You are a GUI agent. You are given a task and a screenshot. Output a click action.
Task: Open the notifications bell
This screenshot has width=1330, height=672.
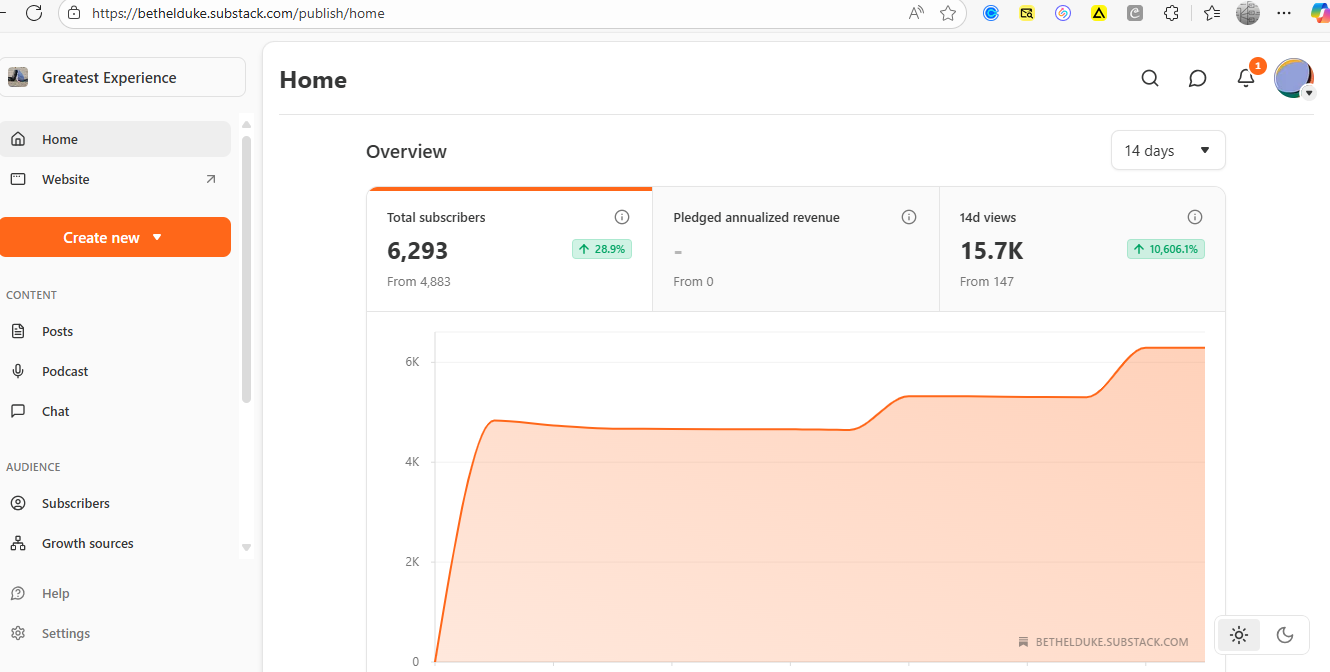pos(1245,78)
